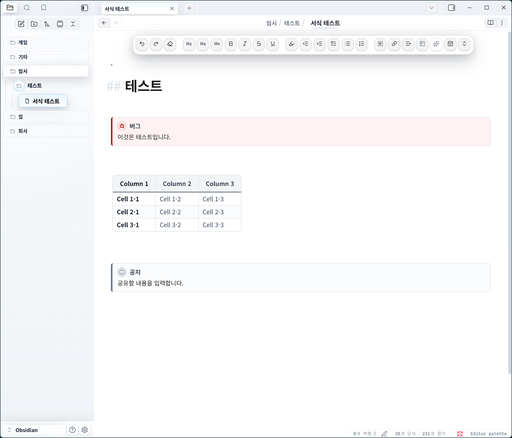Select the 서식 테스트 tab

[139, 9]
